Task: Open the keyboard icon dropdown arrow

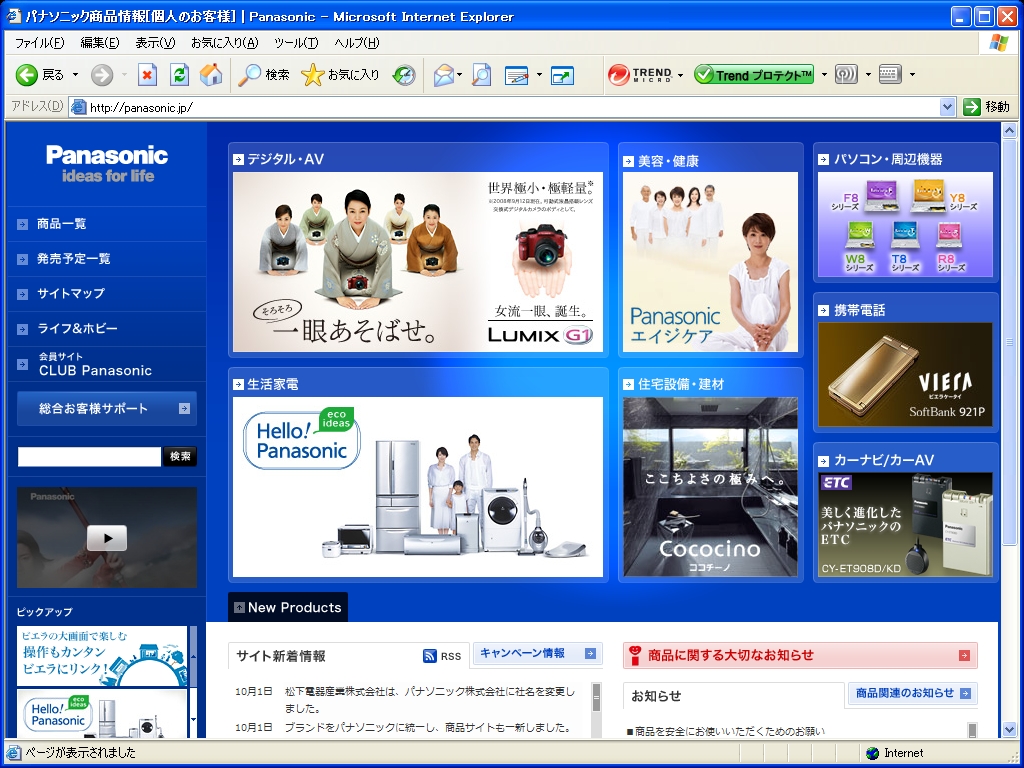Action: point(912,75)
